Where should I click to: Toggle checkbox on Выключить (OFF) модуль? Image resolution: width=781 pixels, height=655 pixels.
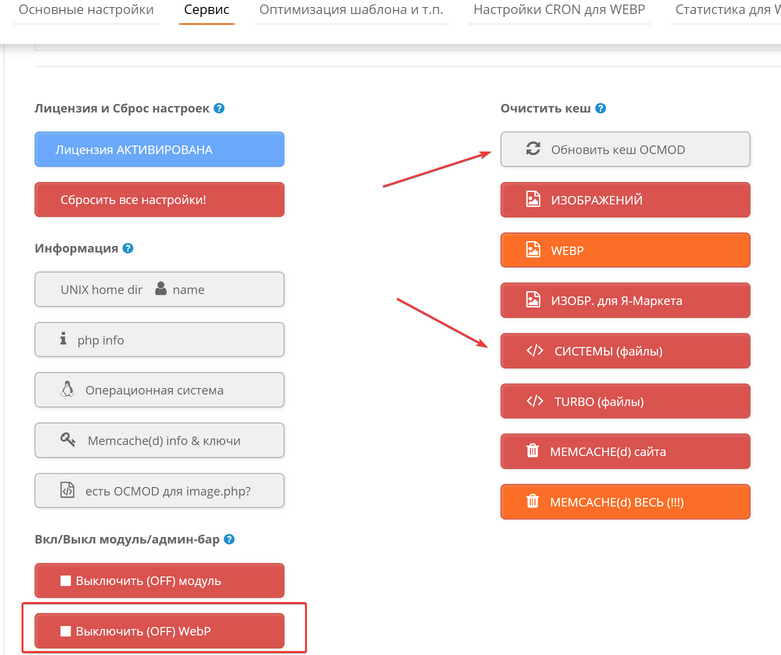point(65,580)
